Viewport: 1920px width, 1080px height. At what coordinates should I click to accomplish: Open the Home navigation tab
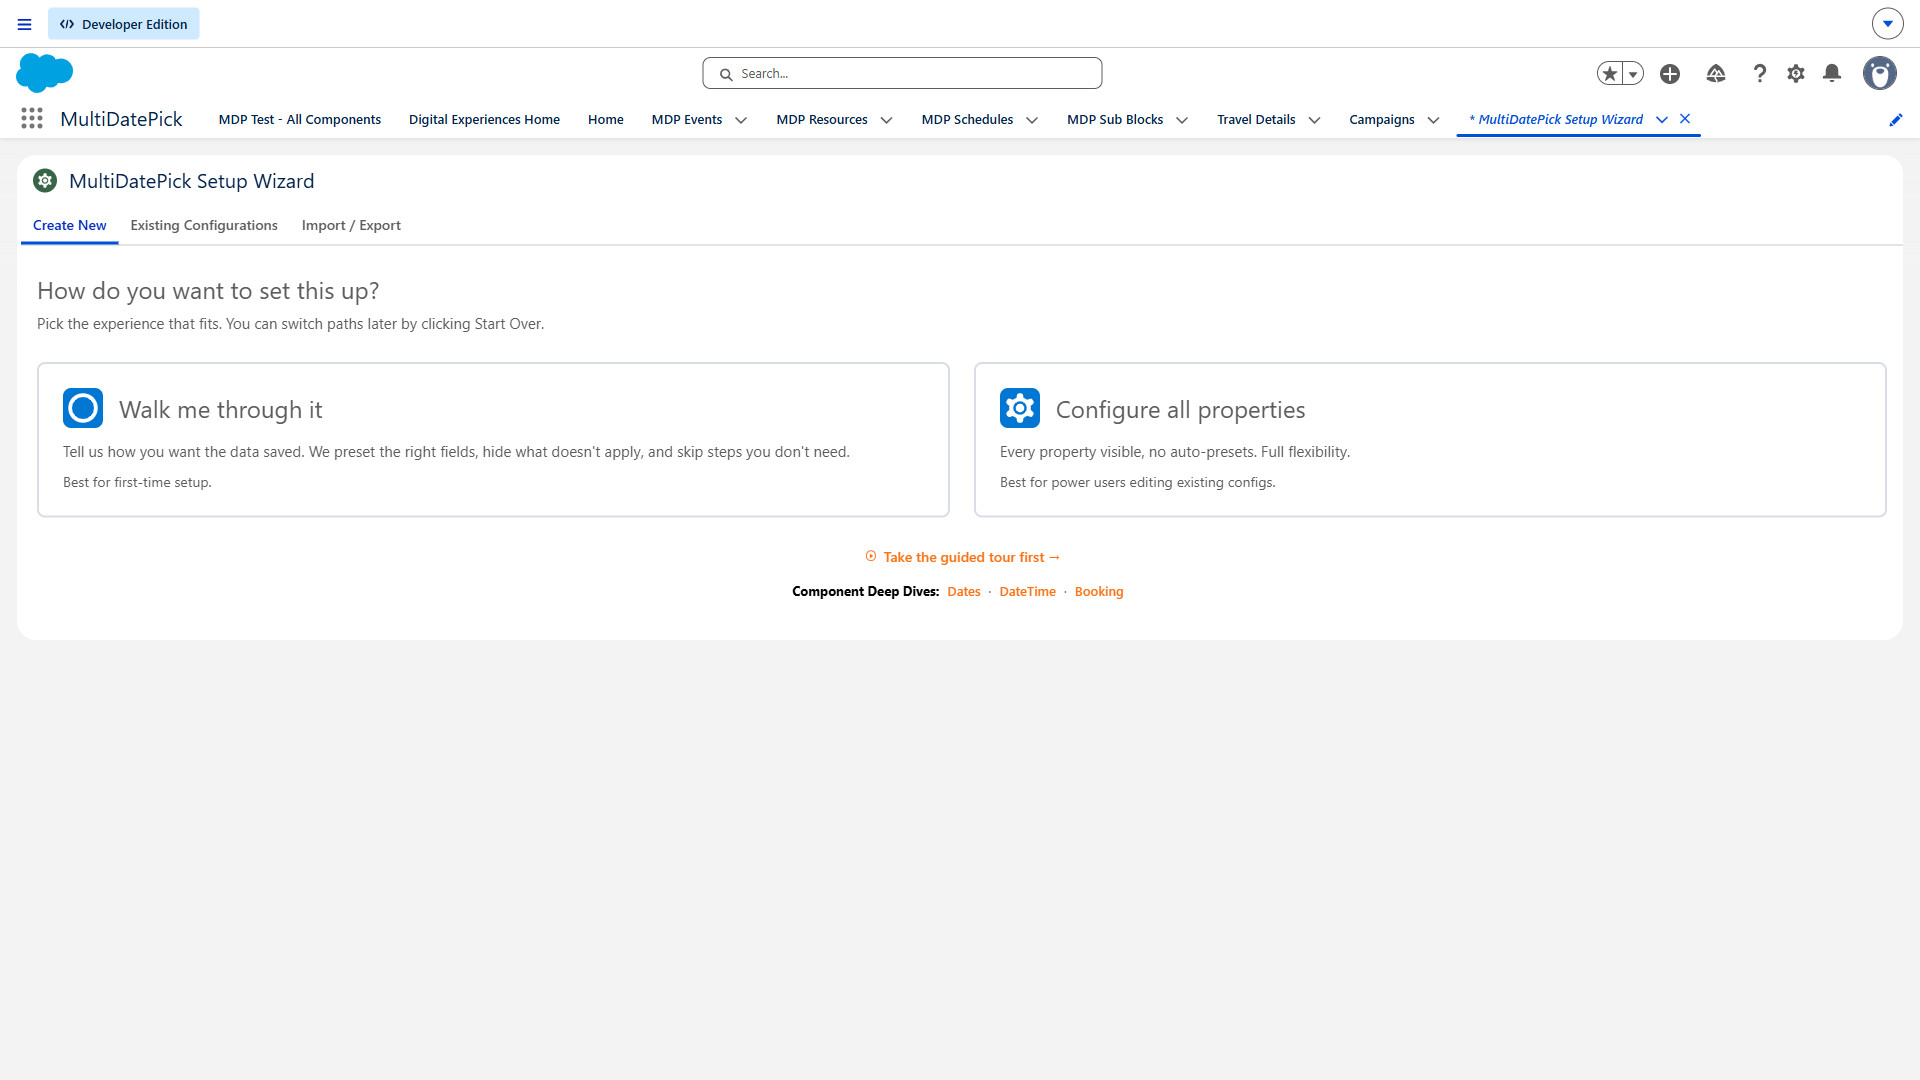pyautogui.click(x=606, y=119)
